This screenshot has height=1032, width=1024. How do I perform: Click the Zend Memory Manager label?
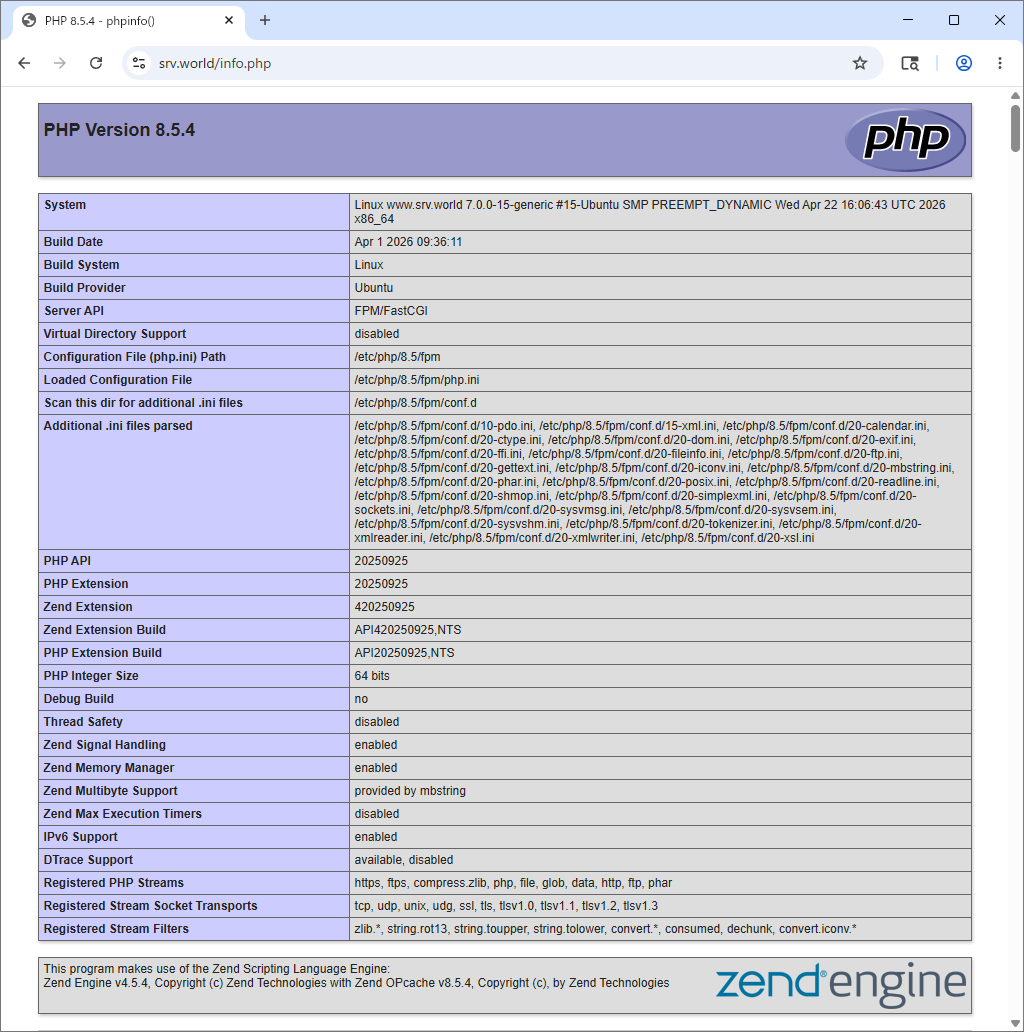(109, 768)
